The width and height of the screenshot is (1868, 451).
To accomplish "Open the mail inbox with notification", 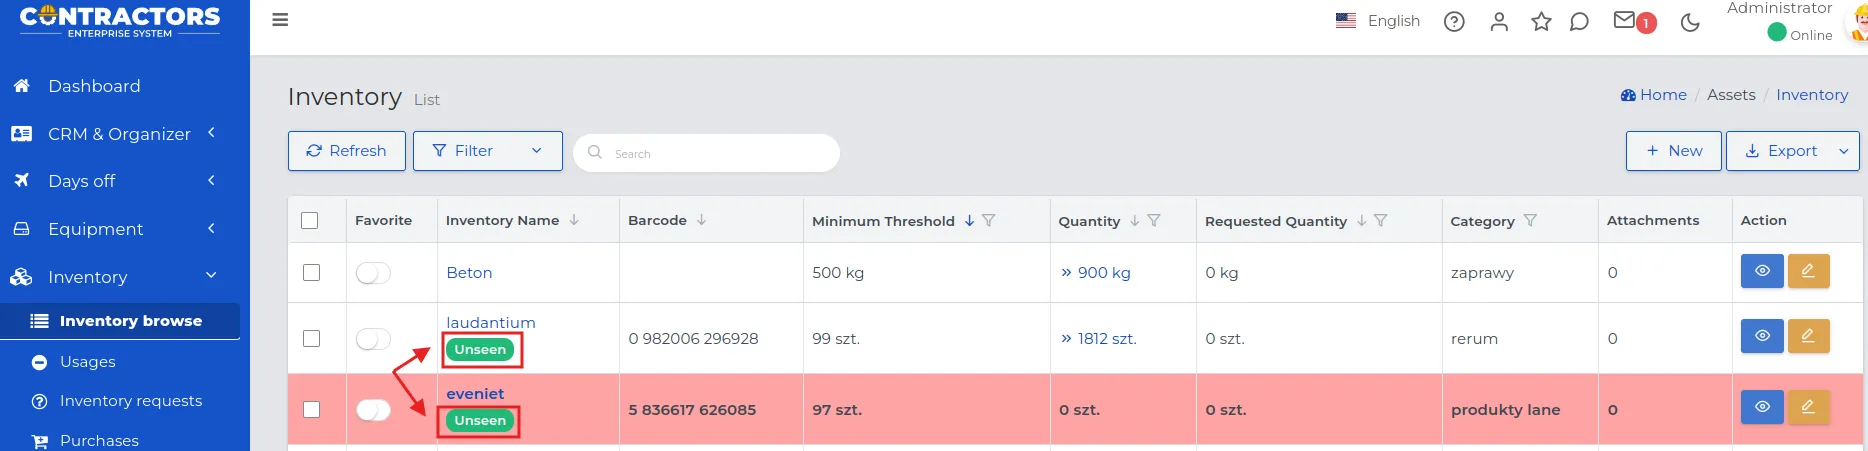I will pyautogui.click(x=1626, y=20).
